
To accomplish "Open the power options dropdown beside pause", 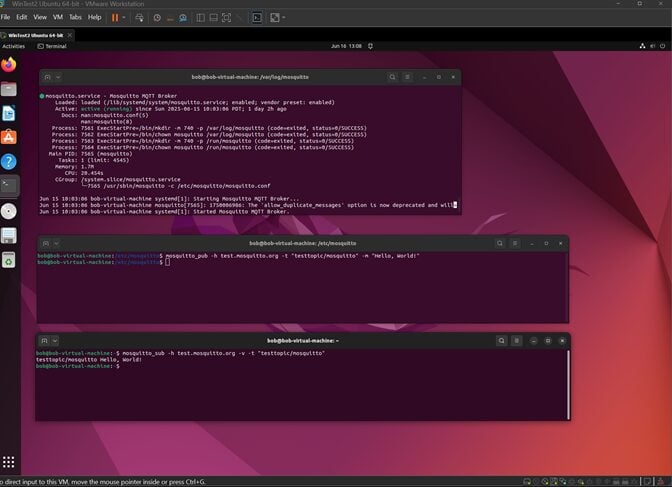I will pyautogui.click(x=126, y=17).
